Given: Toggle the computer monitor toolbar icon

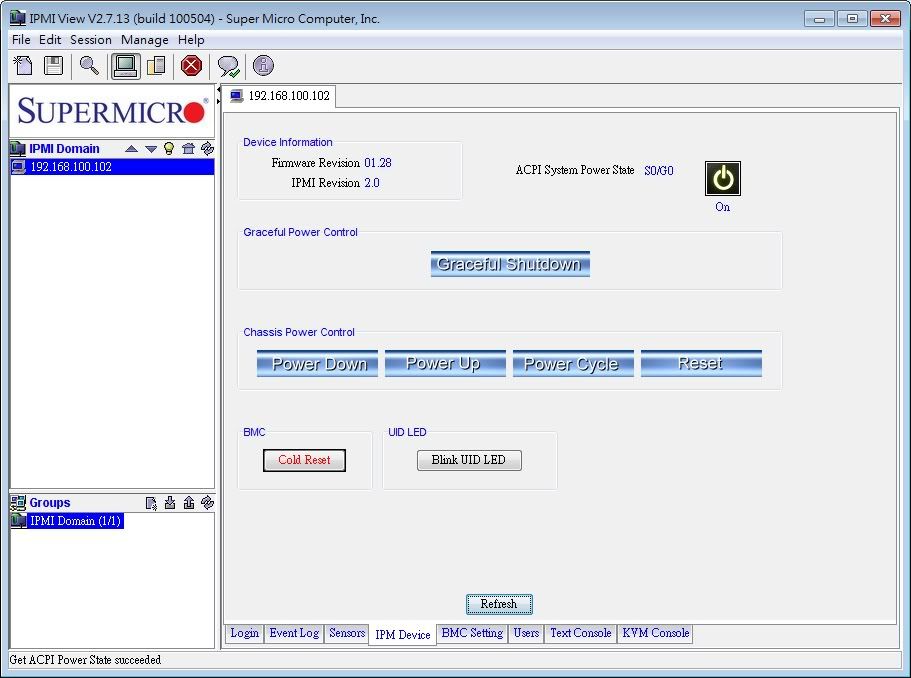Looking at the screenshot, I should [125, 66].
